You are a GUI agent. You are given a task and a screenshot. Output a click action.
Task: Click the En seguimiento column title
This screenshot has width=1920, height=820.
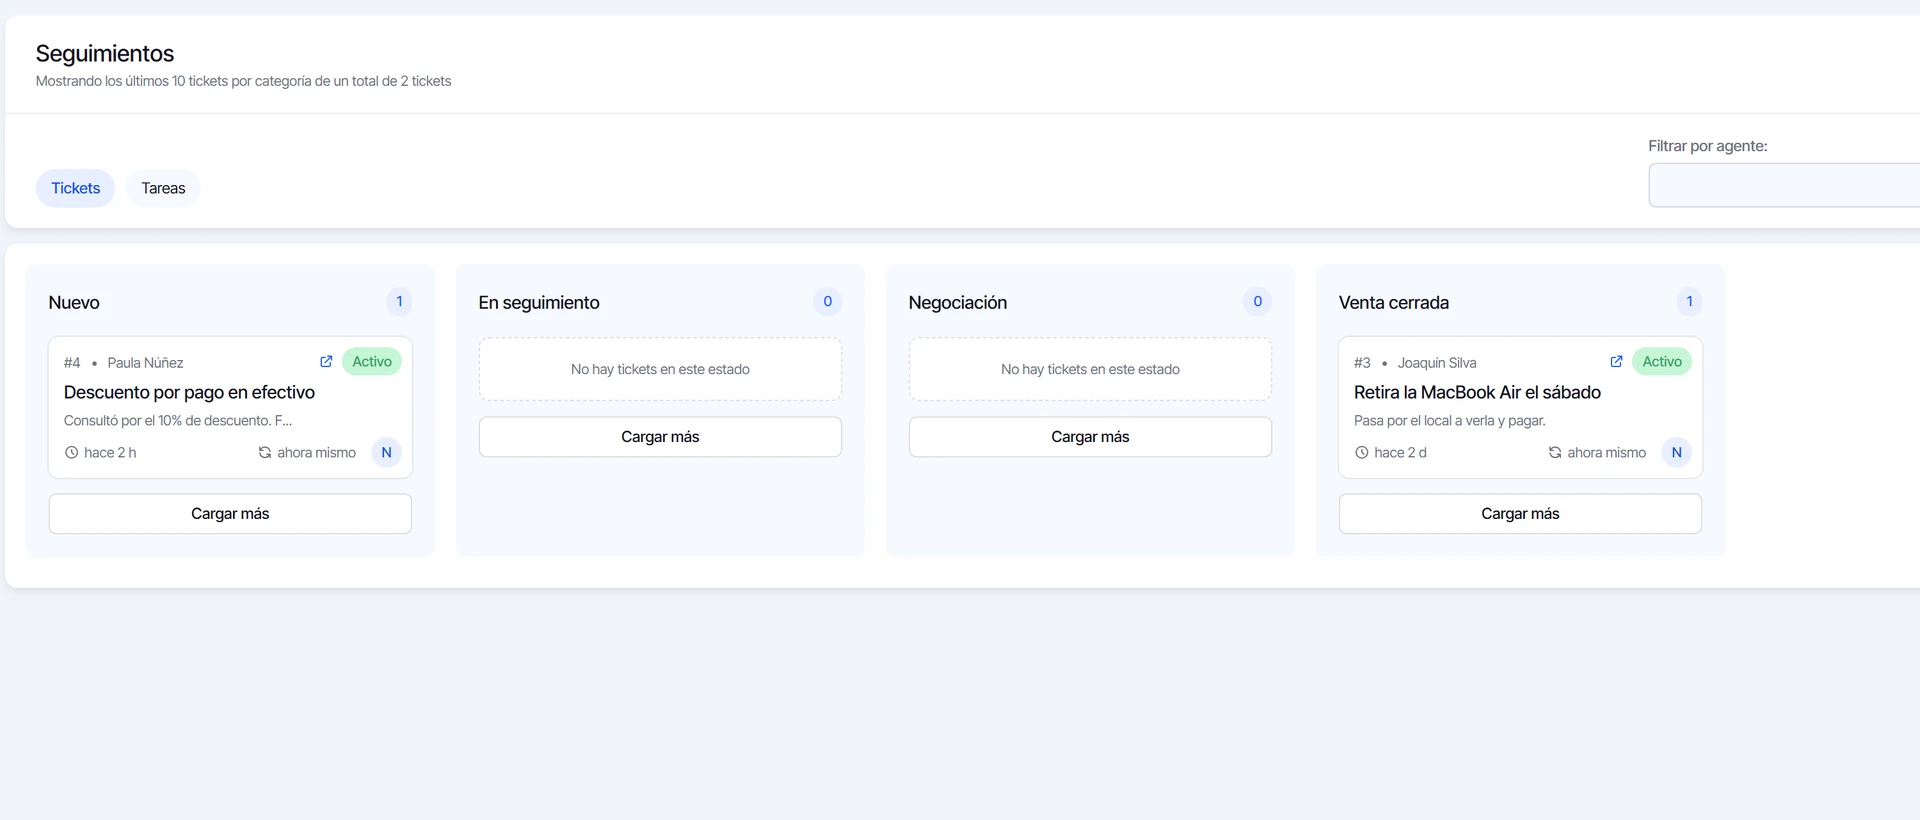tap(539, 303)
